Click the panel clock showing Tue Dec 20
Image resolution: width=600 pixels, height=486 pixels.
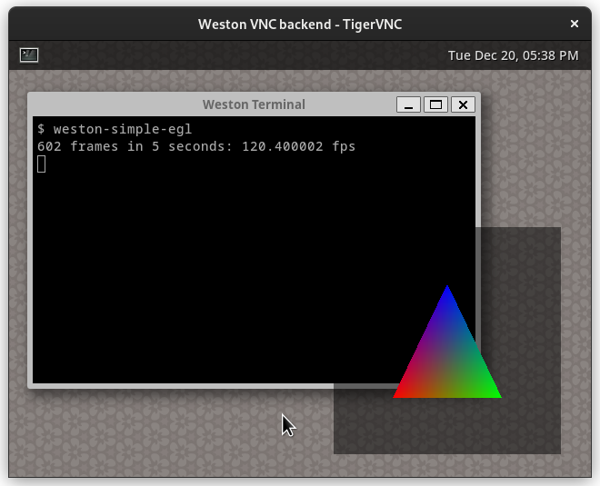tap(513, 55)
